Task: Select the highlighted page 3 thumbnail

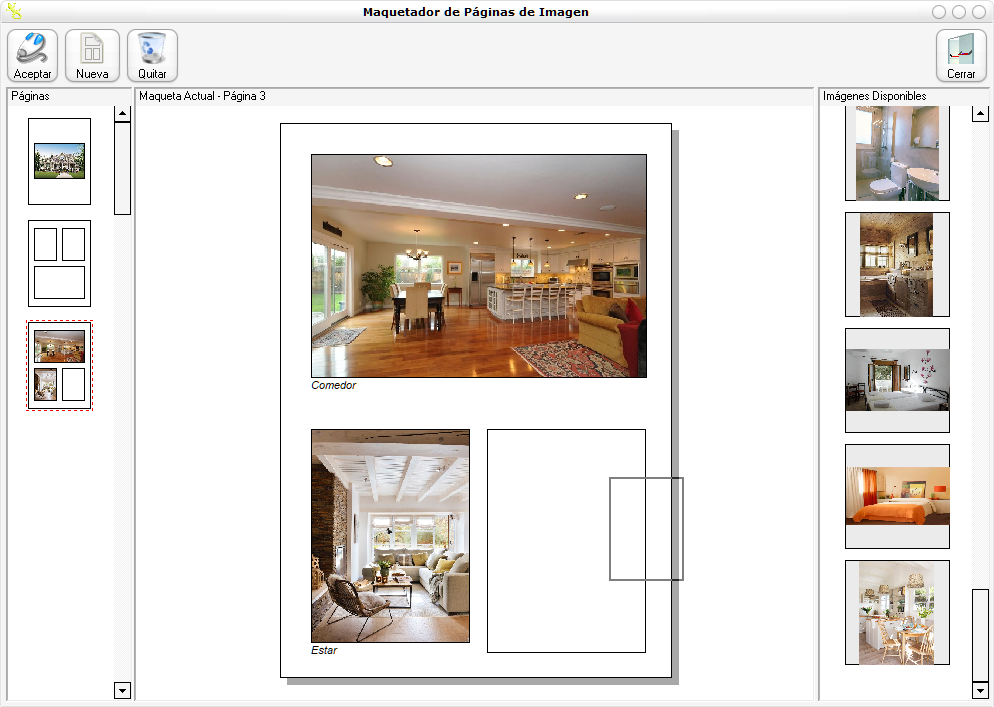Action: [x=59, y=365]
